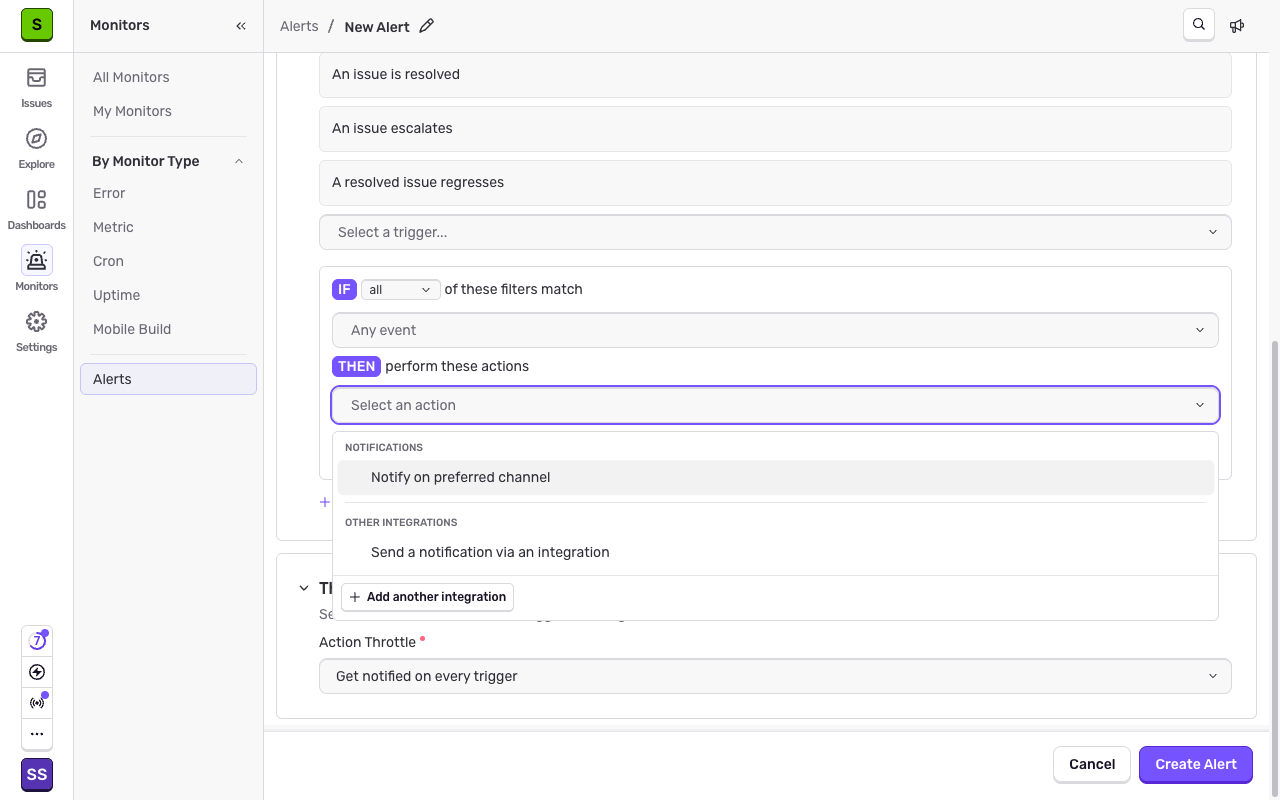The height and width of the screenshot is (800, 1280).
Task: Open Settings from the left rail
Action: (x=37, y=332)
